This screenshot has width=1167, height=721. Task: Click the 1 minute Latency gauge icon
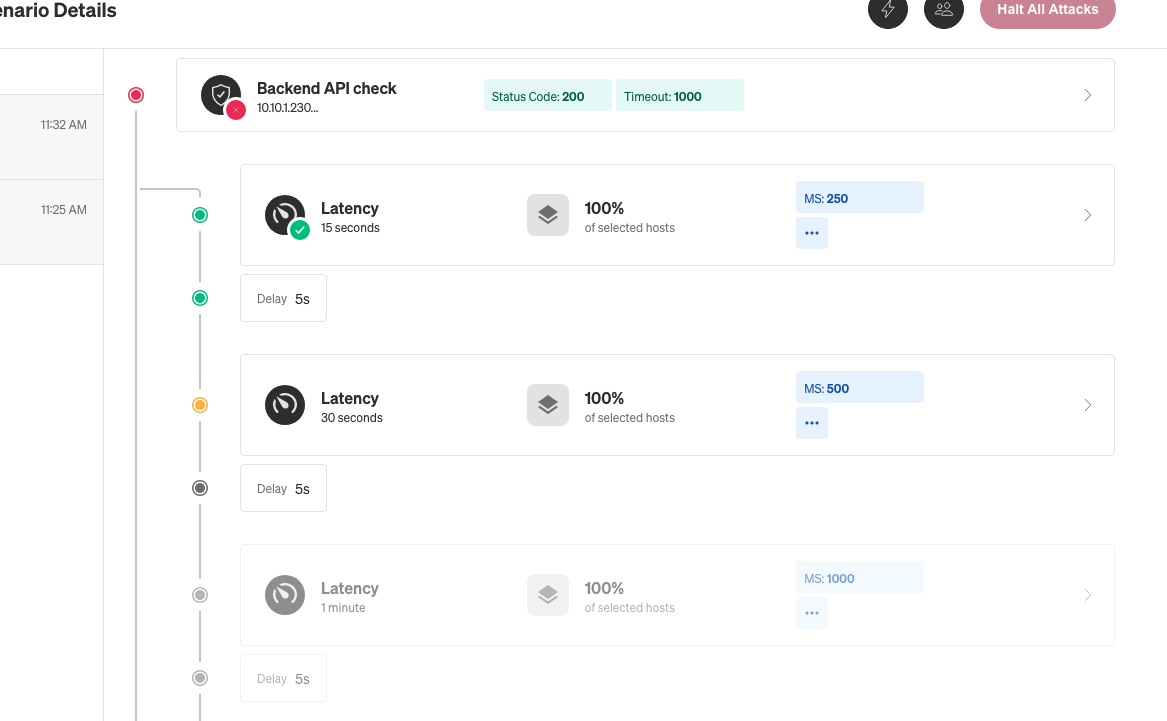click(285, 595)
